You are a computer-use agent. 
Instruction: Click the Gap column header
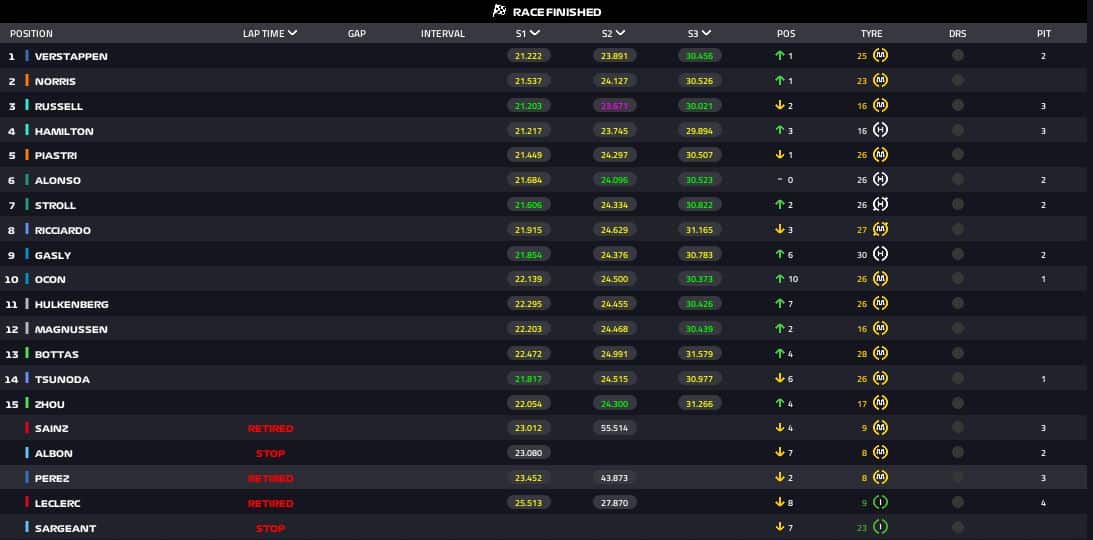pos(357,33)
